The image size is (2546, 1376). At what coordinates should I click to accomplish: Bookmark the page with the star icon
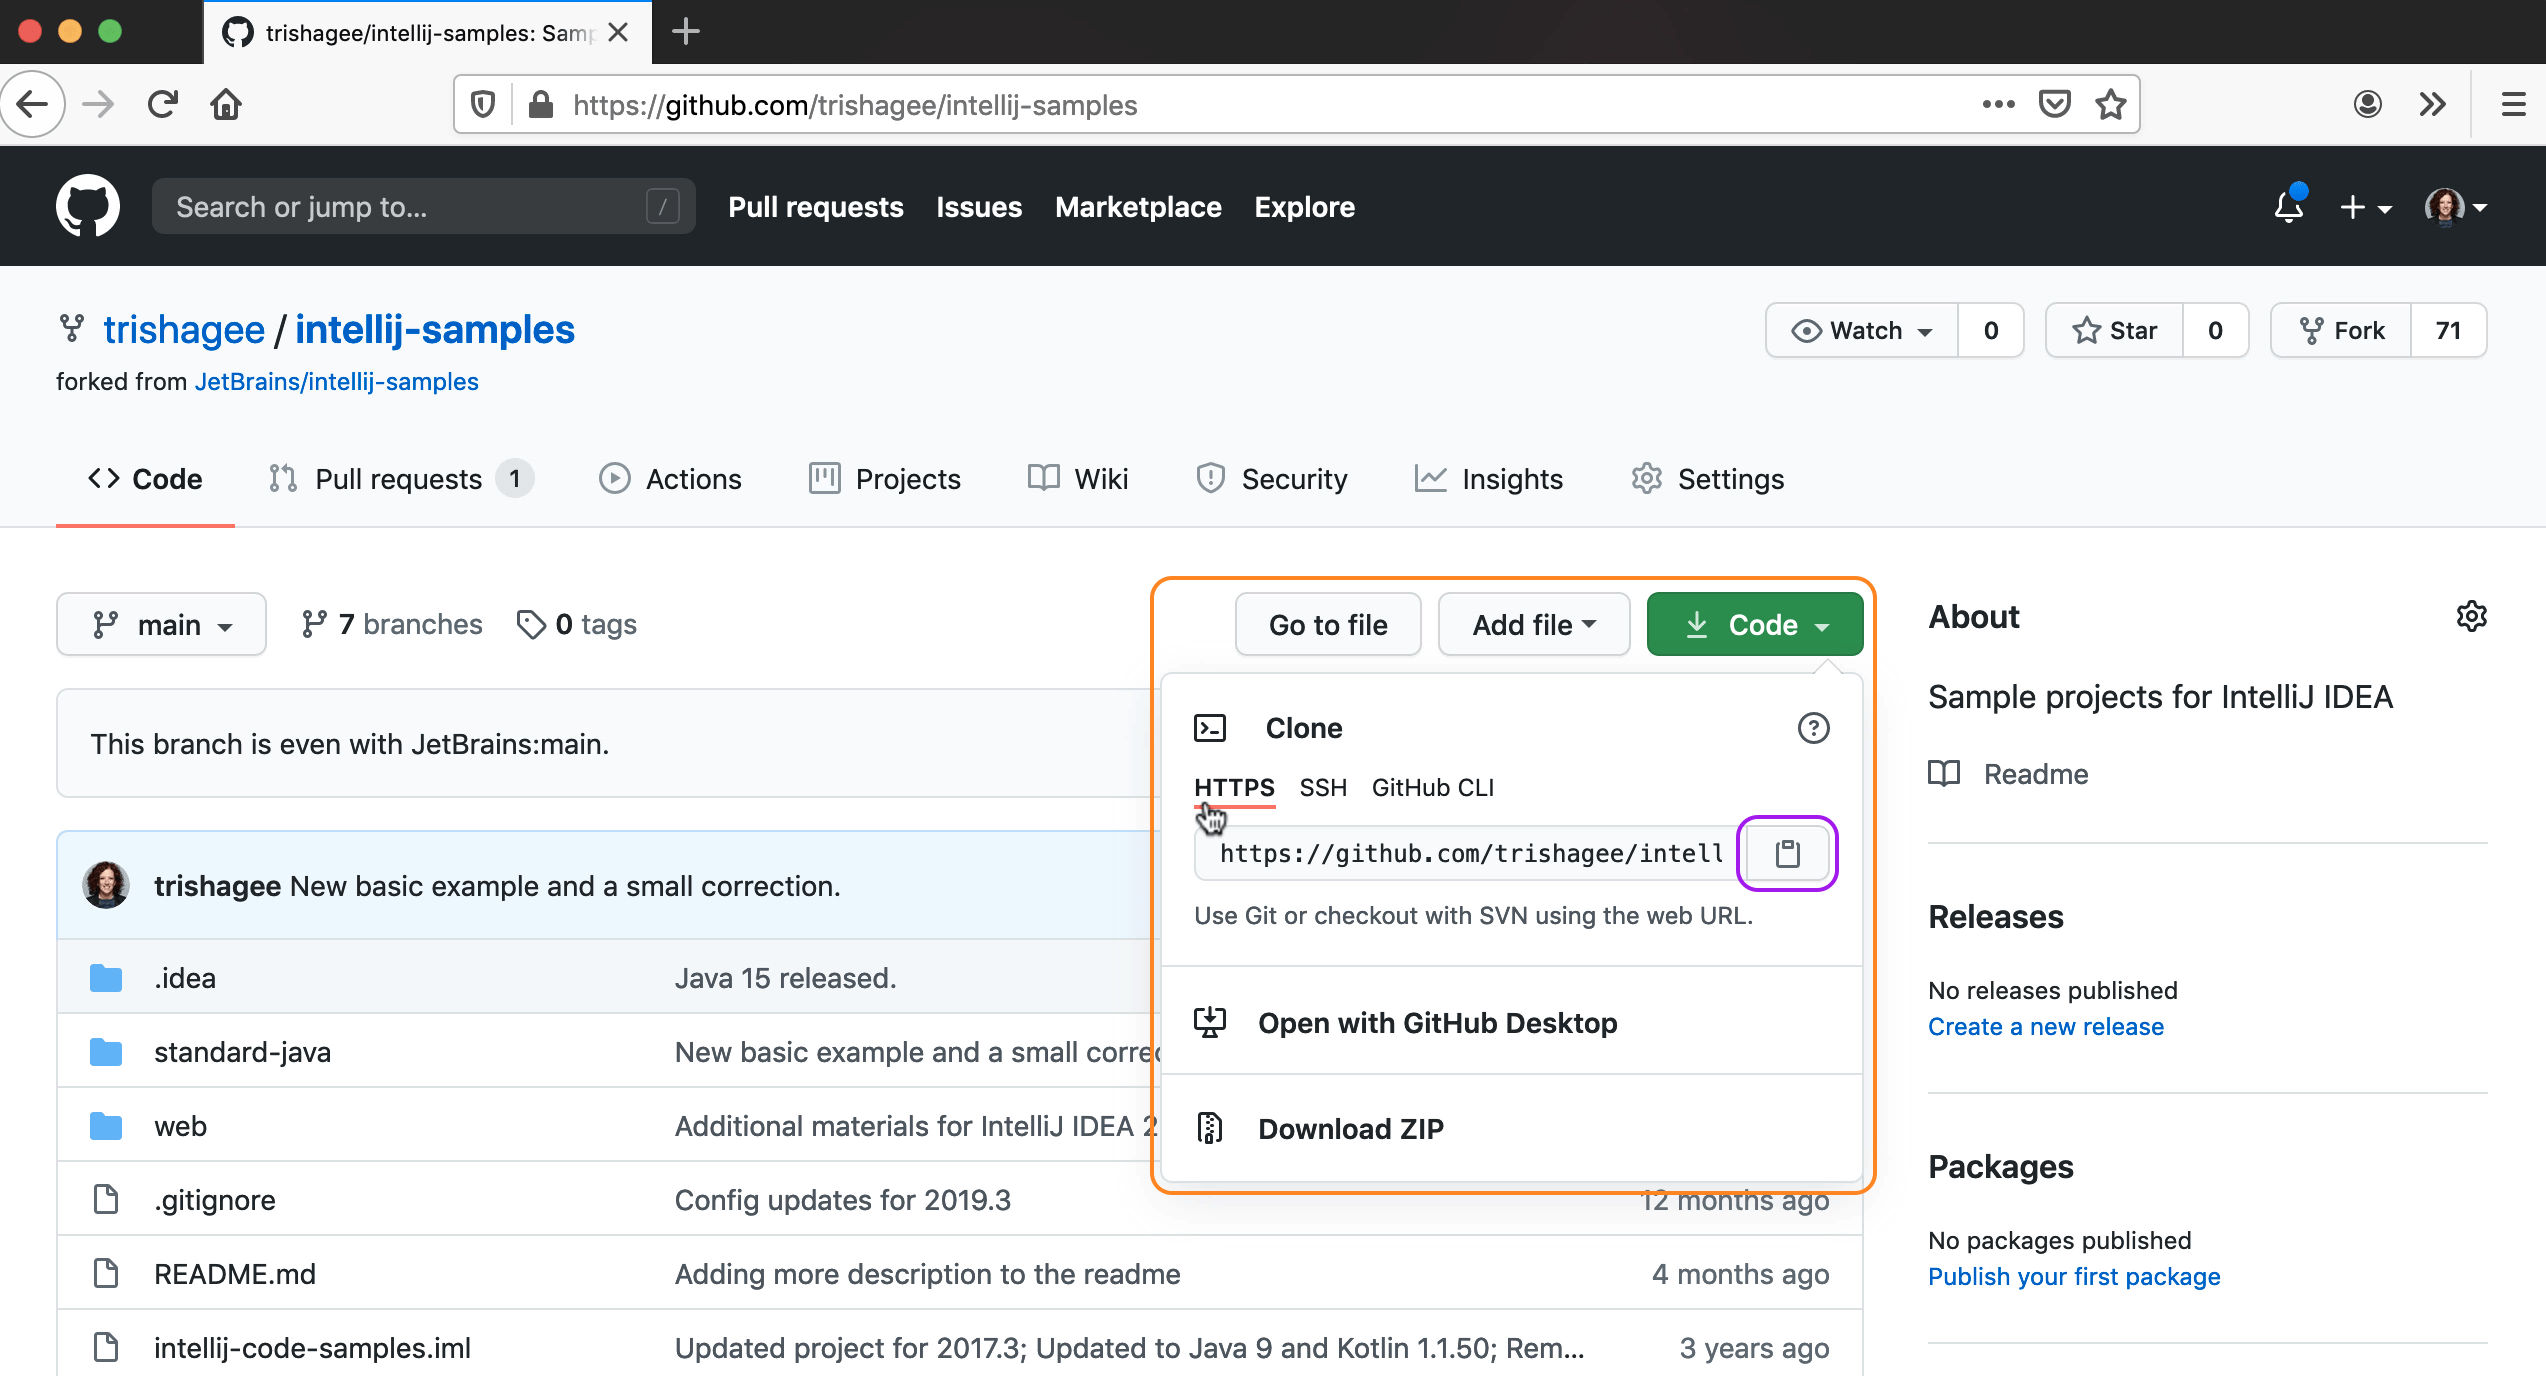pyautogui.click(x=2110, y=104)
